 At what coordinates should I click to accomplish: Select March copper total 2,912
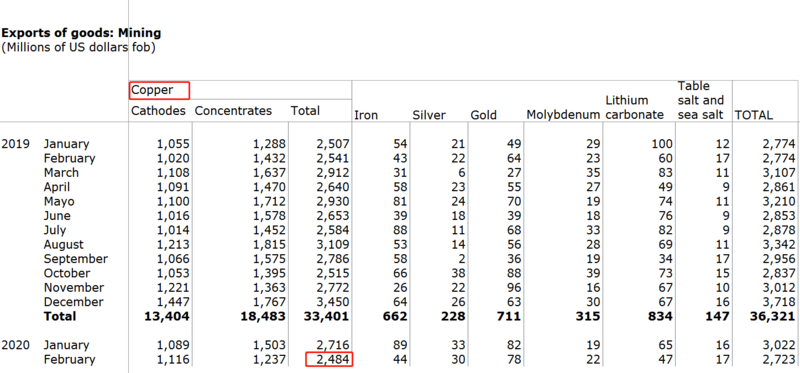click(333, 172)
